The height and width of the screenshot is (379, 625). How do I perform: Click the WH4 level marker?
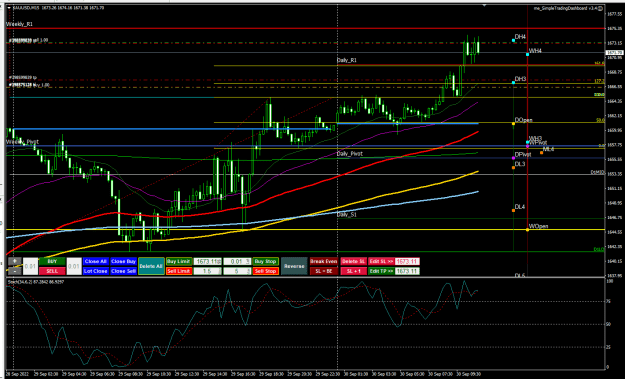tap(527, 54)
